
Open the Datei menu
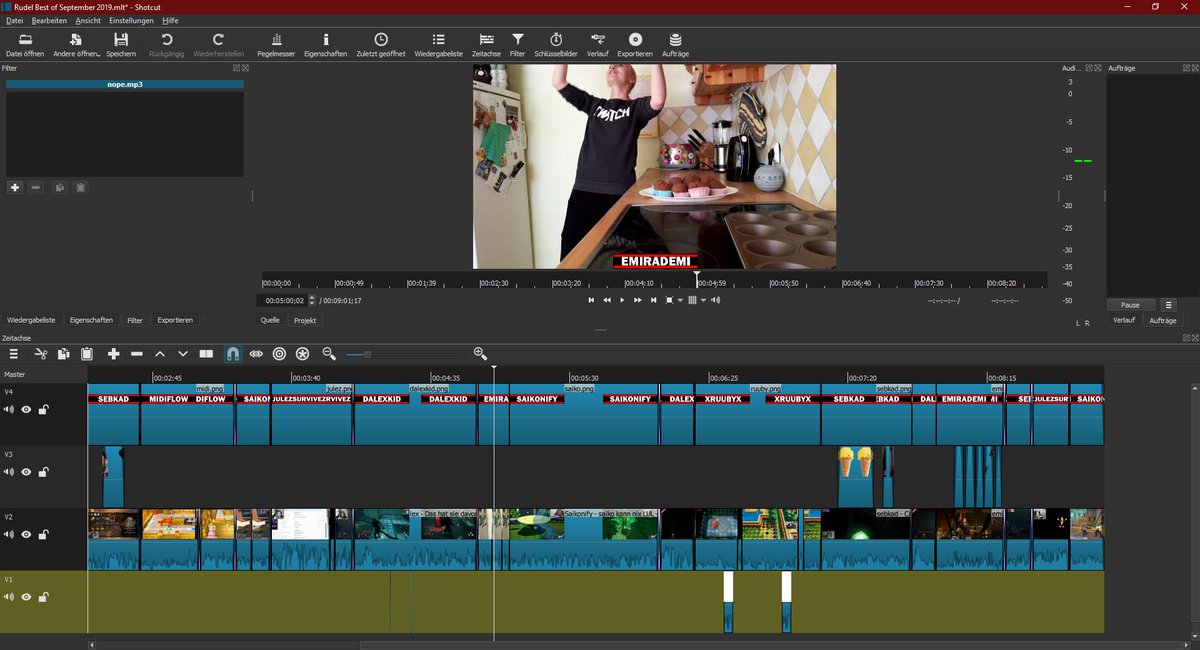[x=14, y=20]
